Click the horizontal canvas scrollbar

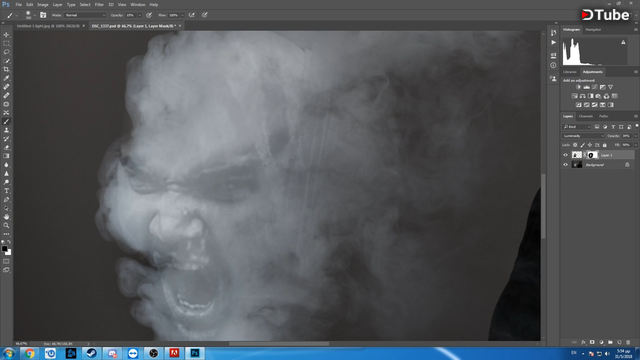(x=279, y=344)
